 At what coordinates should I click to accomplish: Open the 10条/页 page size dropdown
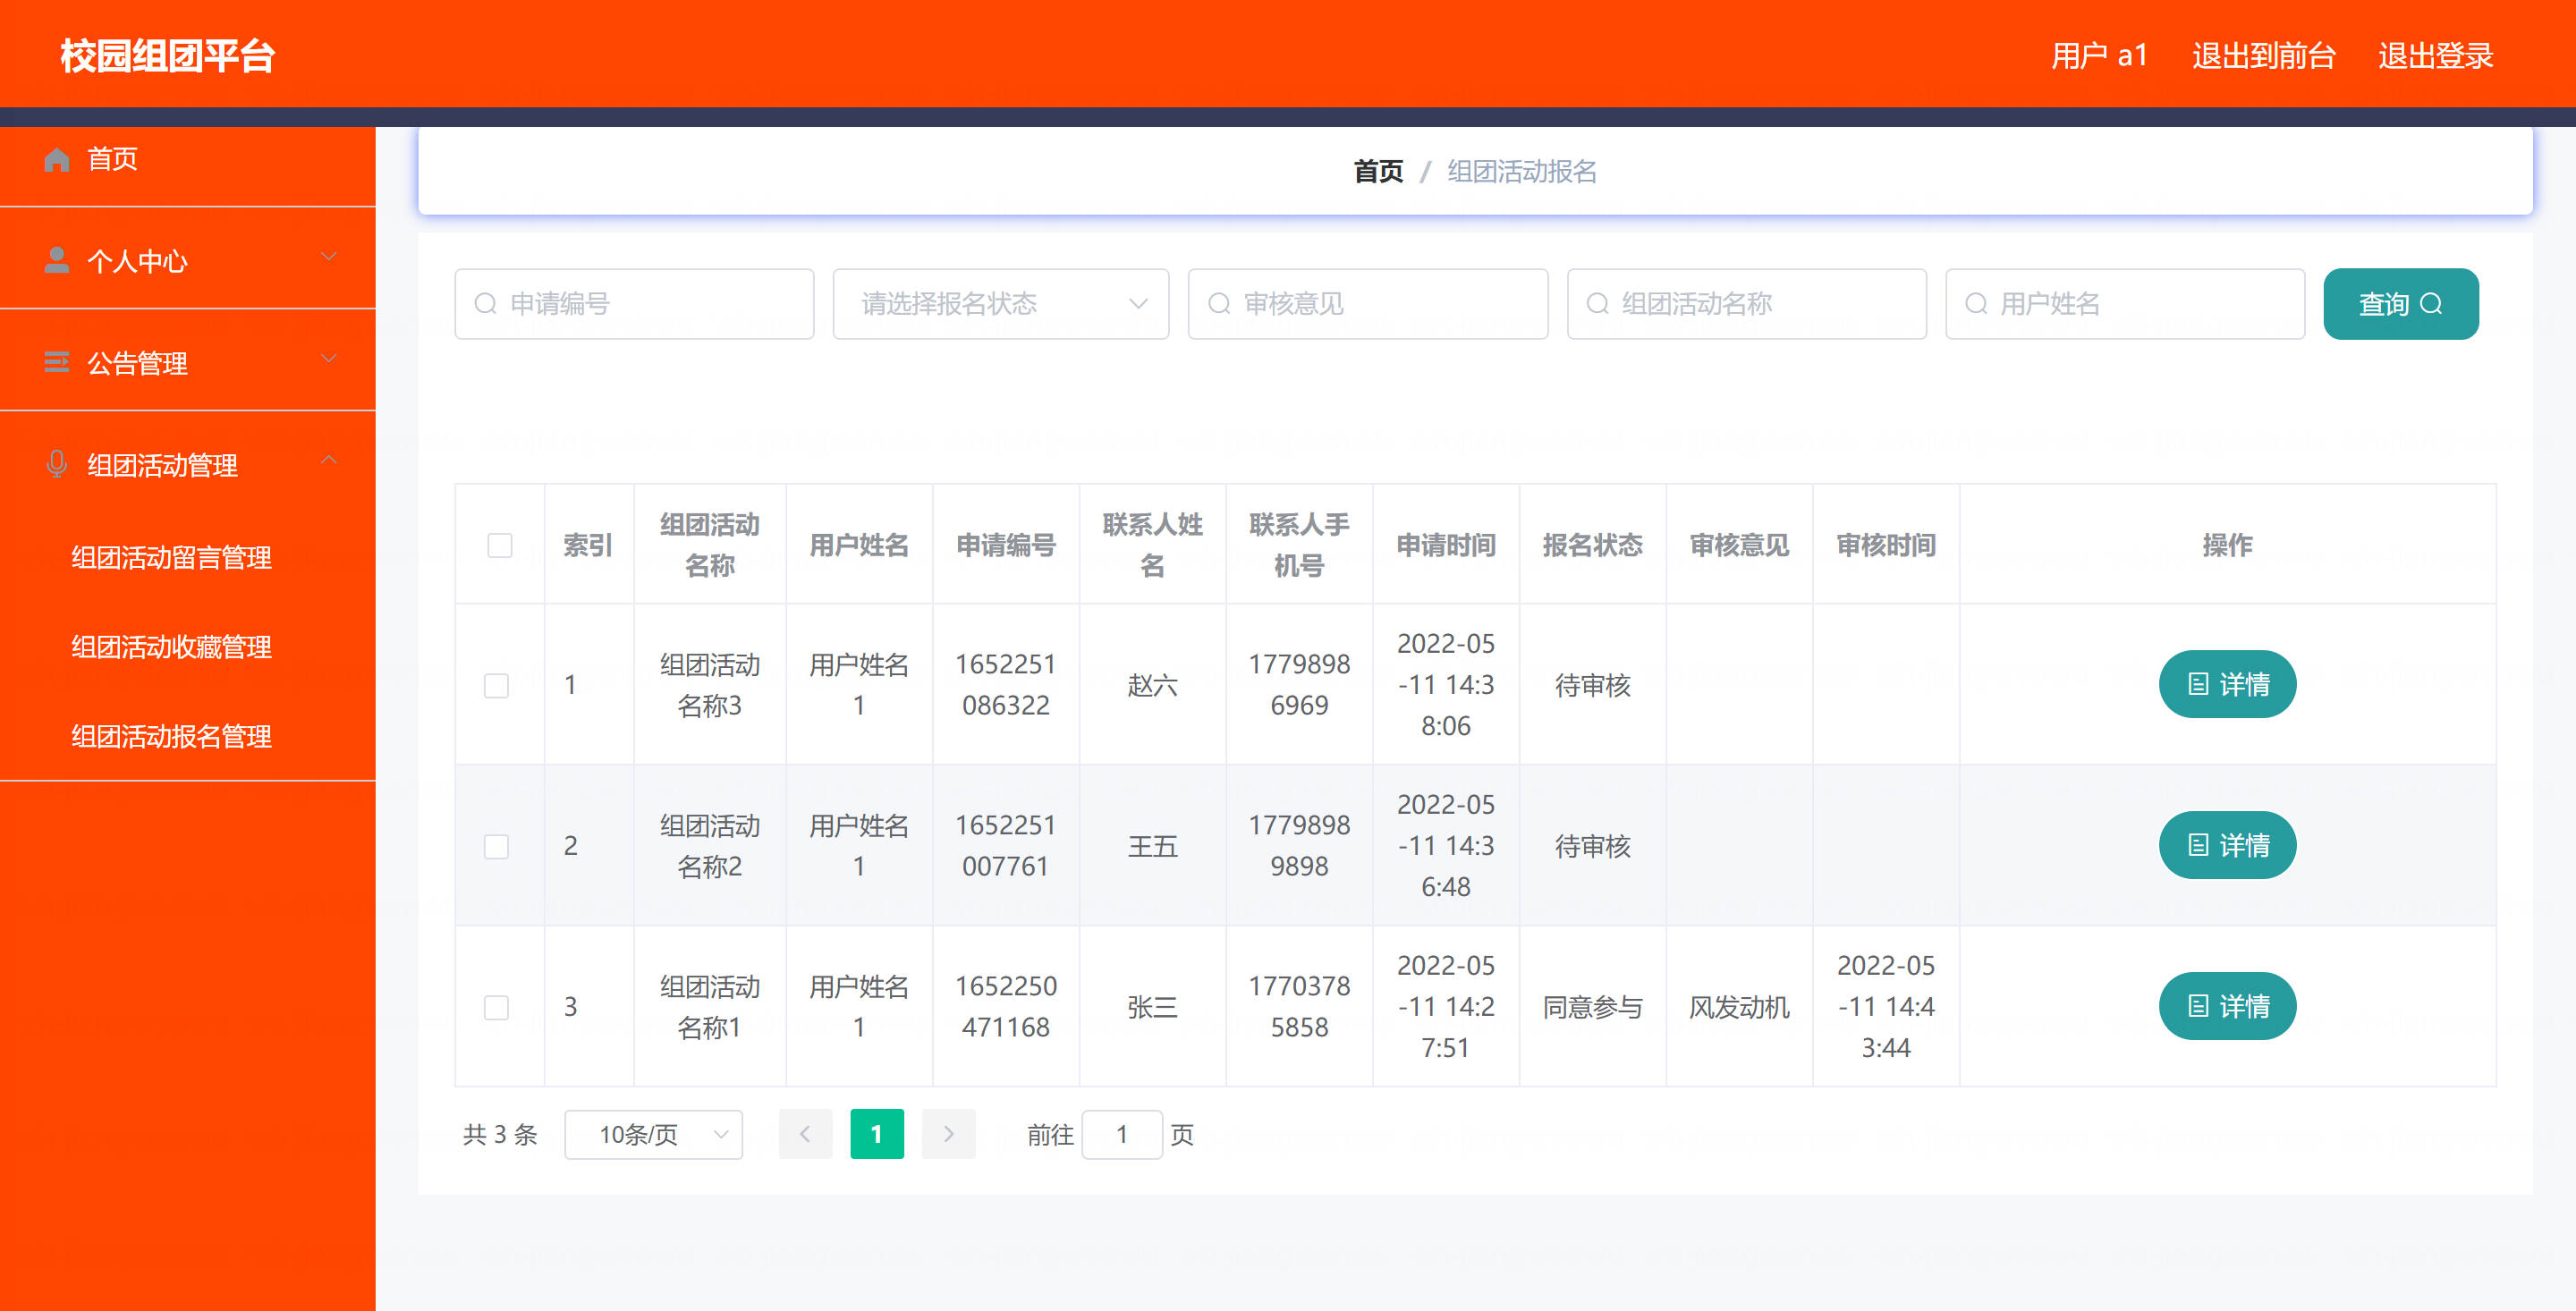click(653, 1134)
